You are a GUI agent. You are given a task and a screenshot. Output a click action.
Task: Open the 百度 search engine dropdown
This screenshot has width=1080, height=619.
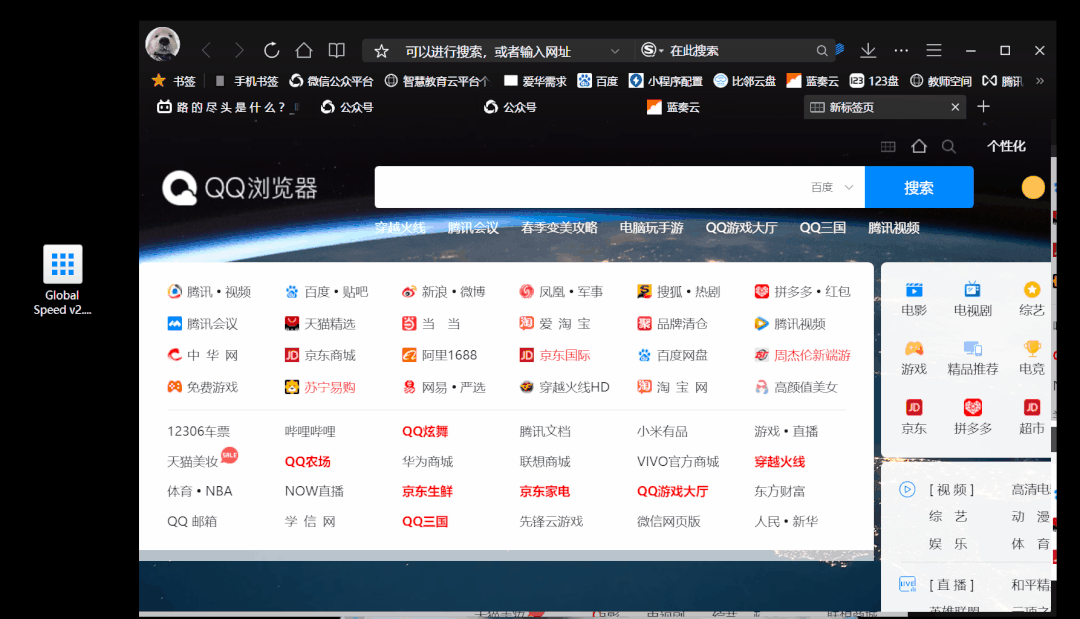832,187
